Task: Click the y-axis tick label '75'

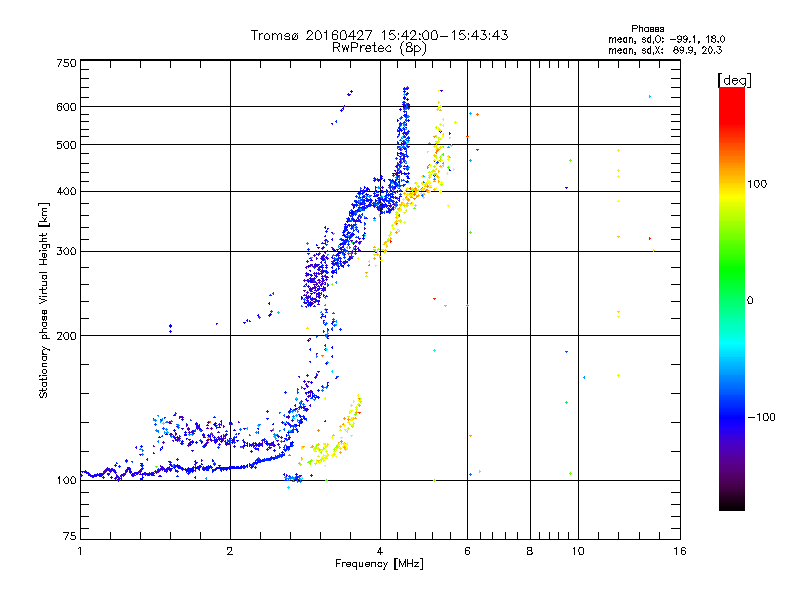Action: coord(70,536)
